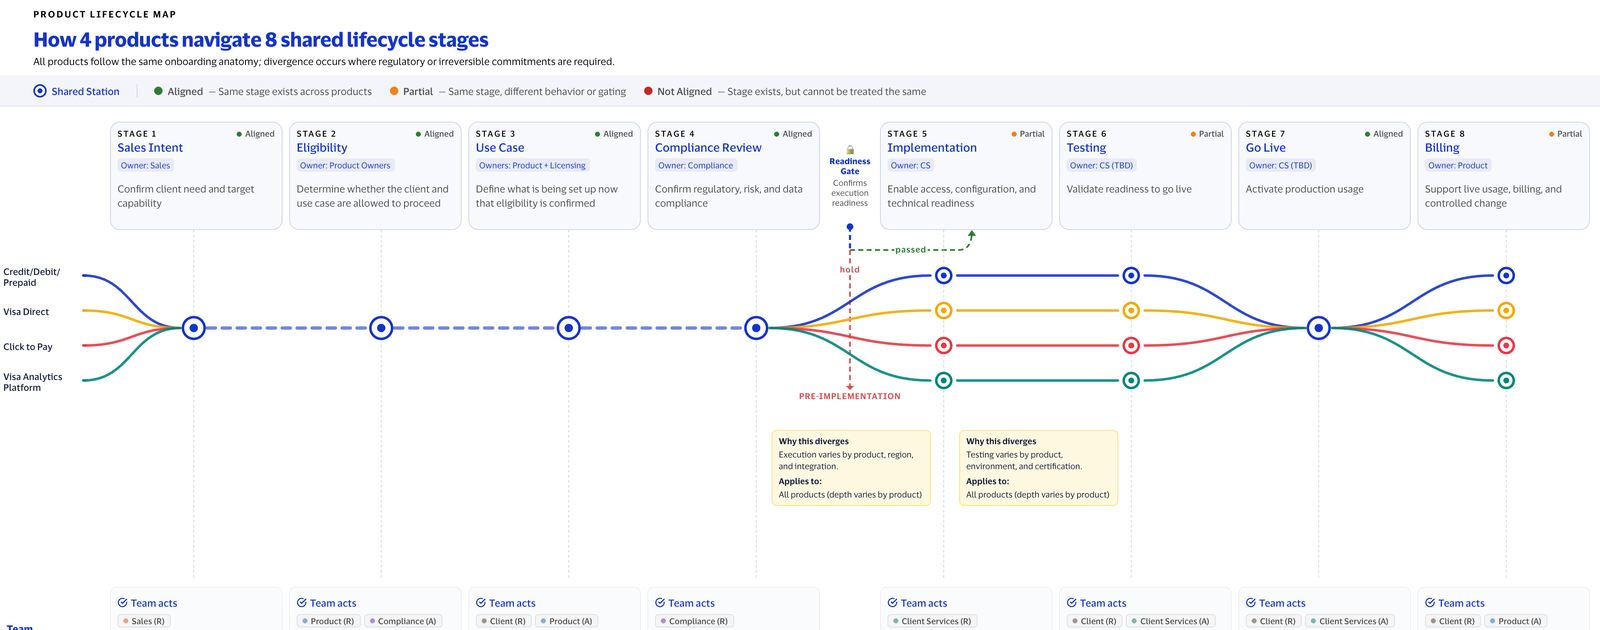Click the Client Services (A) chip under Stage 6
The image size is (1600, 630).
(1170, 621)
